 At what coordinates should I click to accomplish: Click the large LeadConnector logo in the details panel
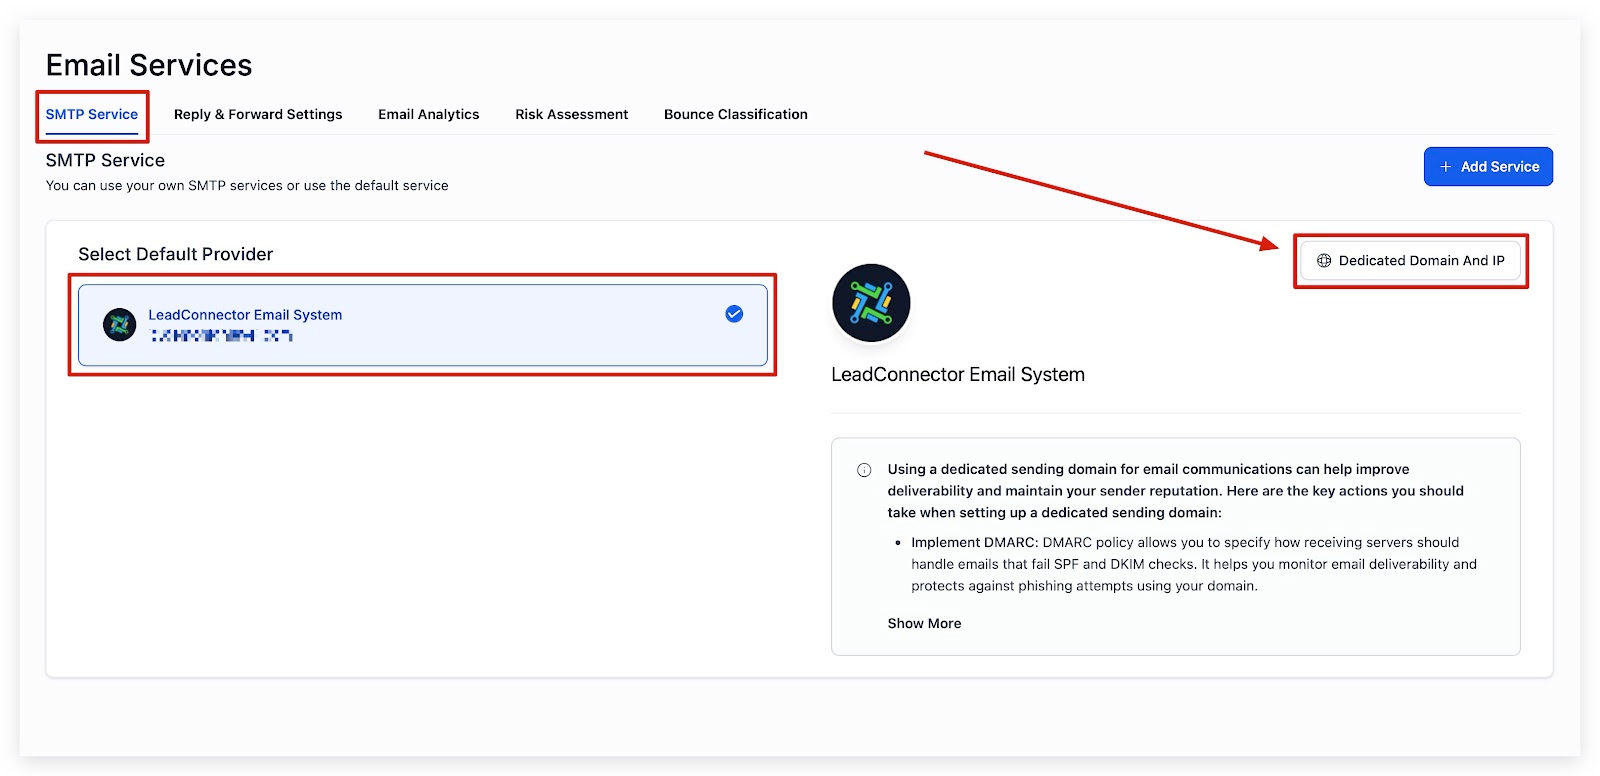[871, 303]
